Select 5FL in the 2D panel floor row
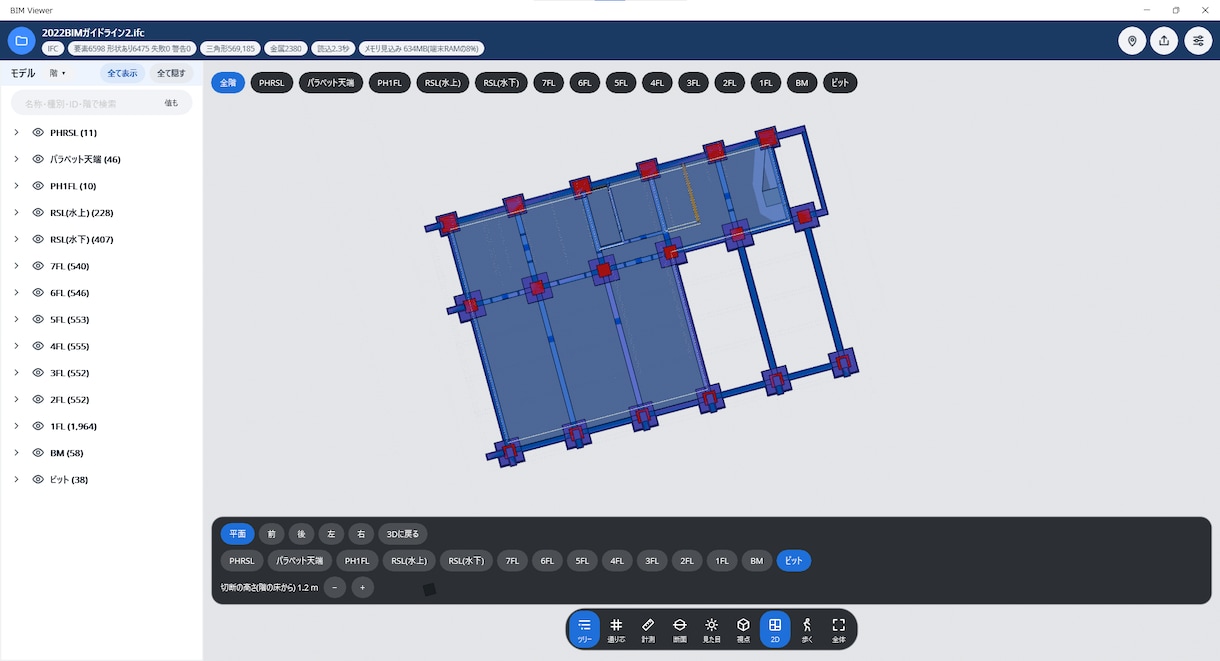Image resolution: width=1220 pixels, height=661 pixels. click(x=582, y=561)
